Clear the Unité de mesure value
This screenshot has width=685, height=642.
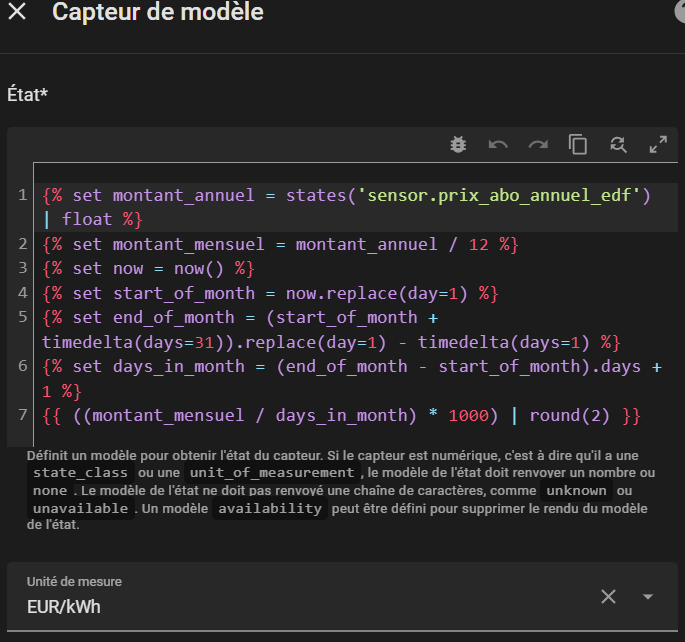(x=608, y=596)
